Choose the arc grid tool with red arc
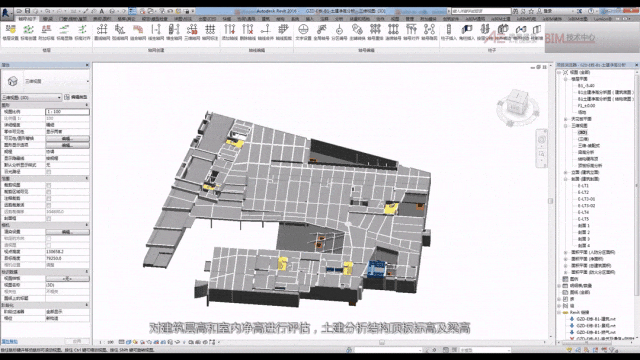 pos(138,29)
